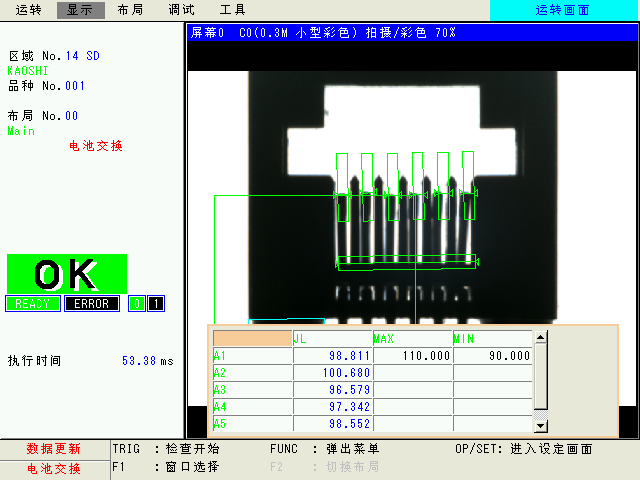This screenshot has height=480, width=640.
Task: Click the A1 MIN value 90.000
Action: (x=492, y=355)
